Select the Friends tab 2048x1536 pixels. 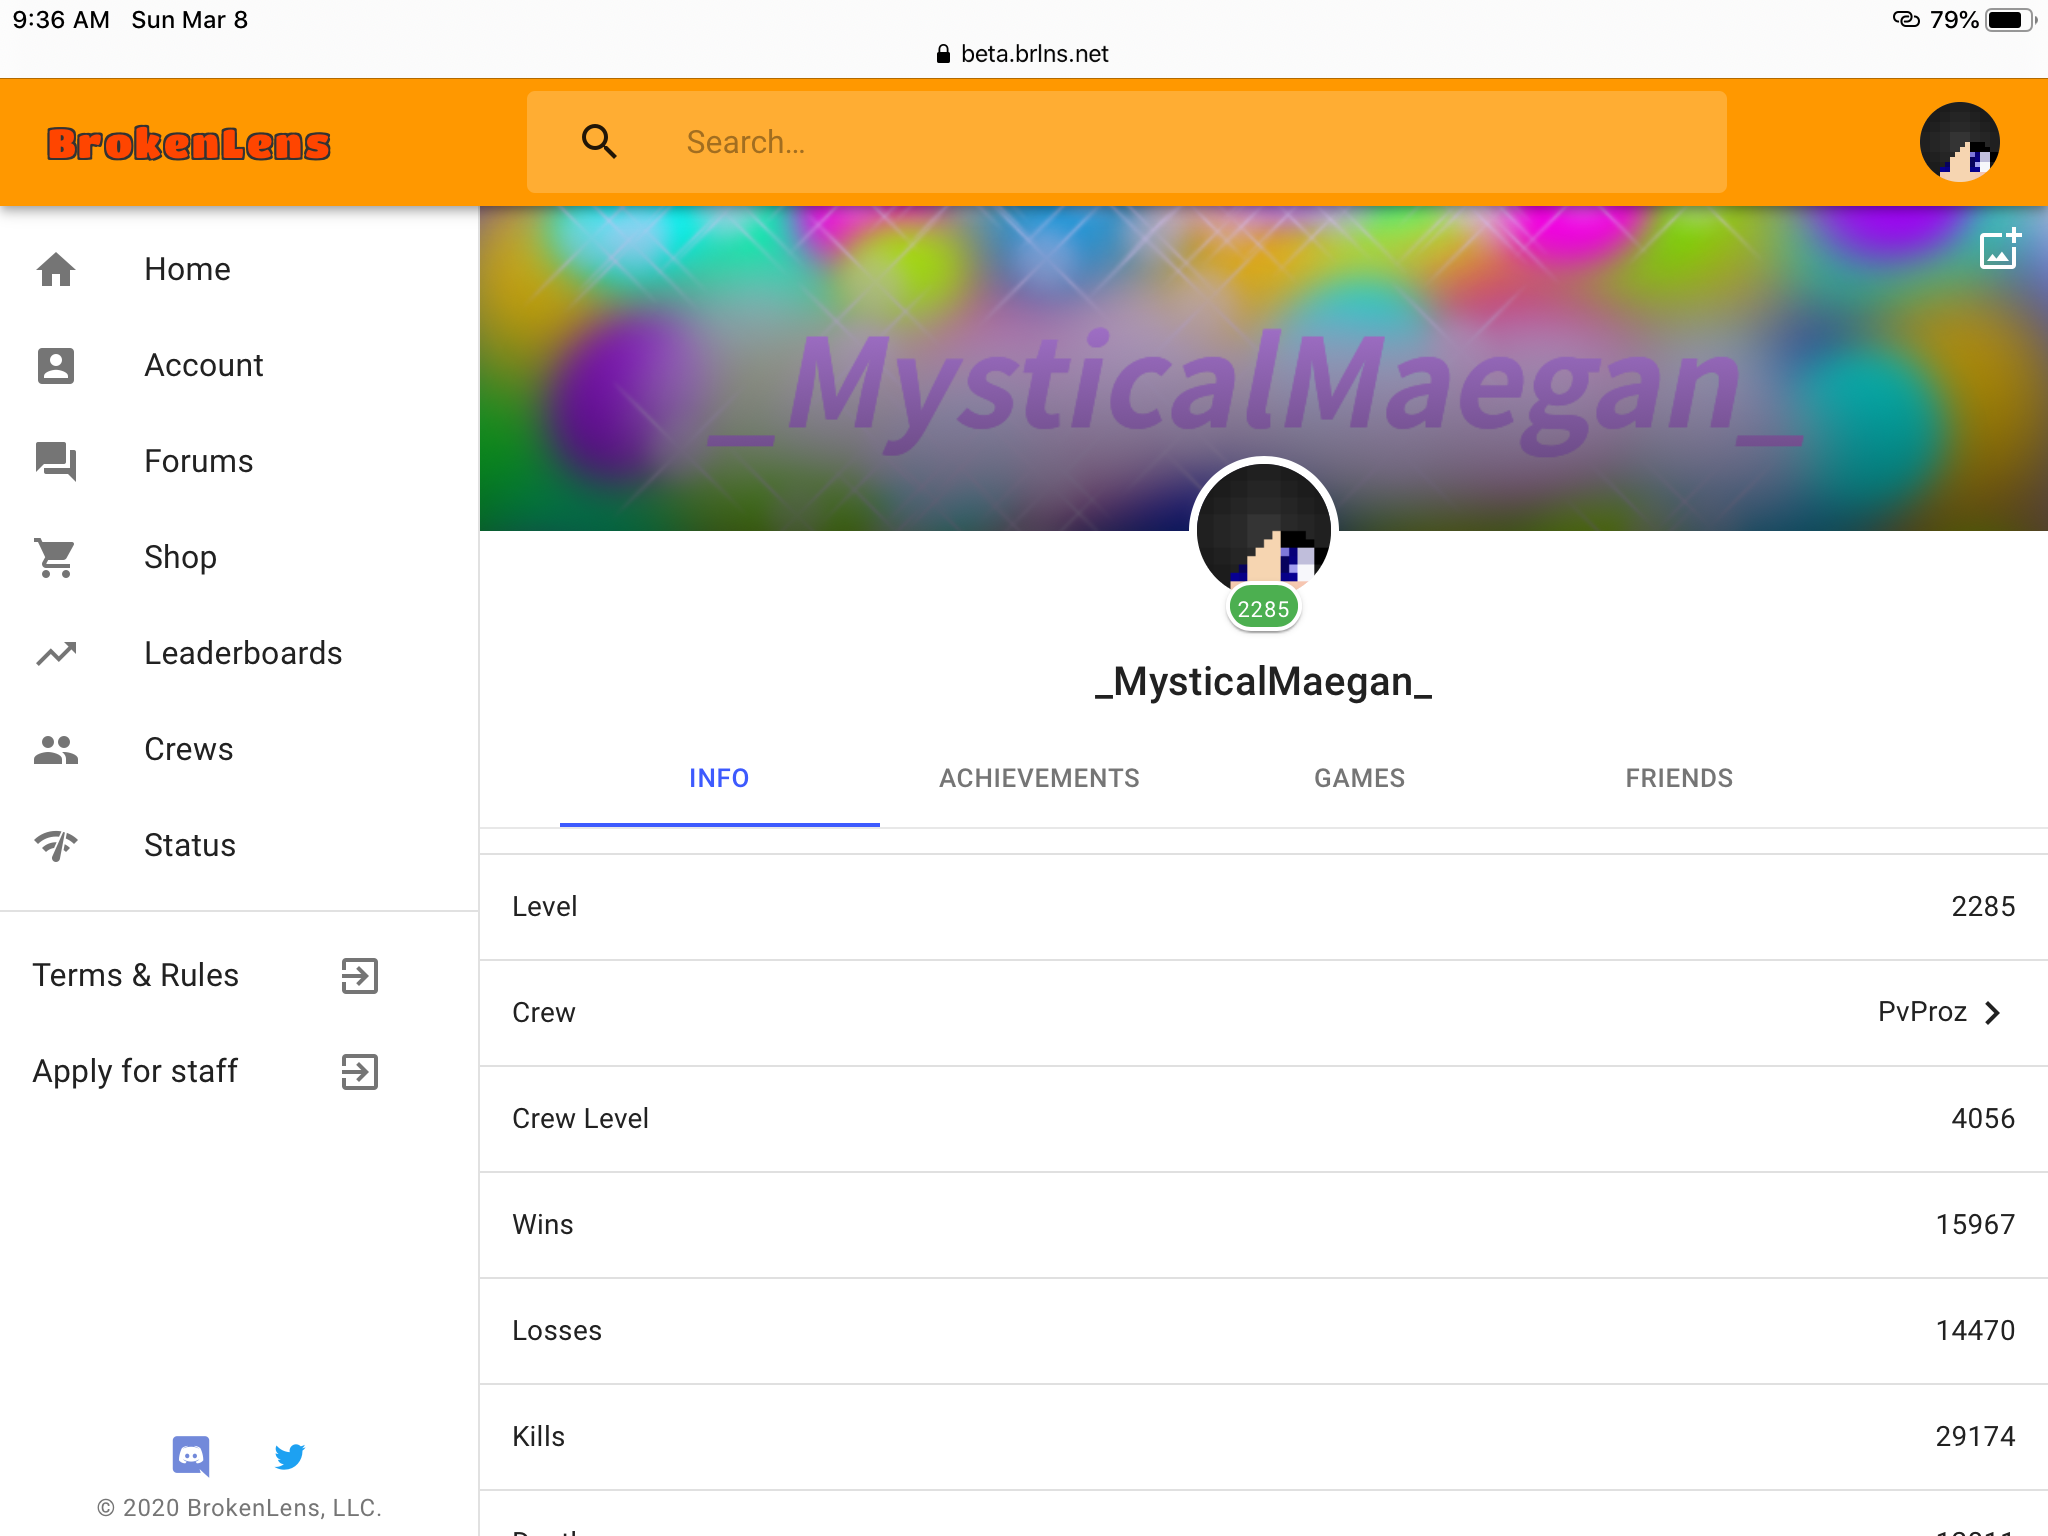point(1680,778)
